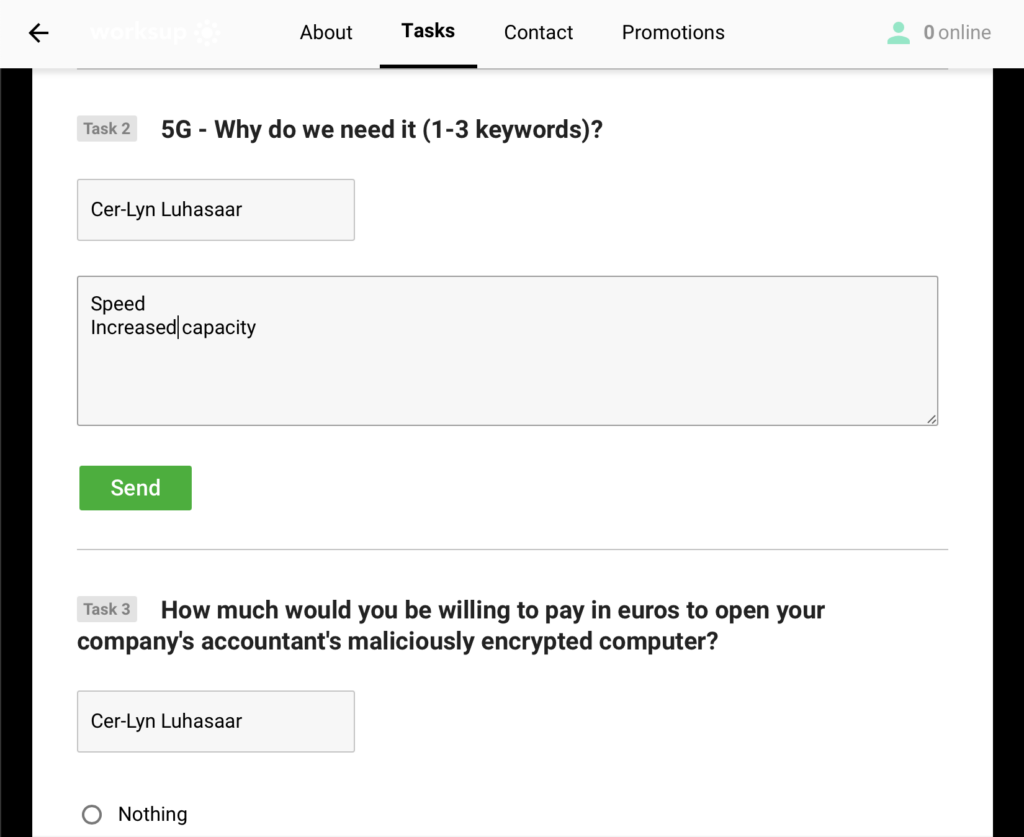Go back using the arrow icon
The width and height of the screenshot is (1024, 837).
(39, 33)
